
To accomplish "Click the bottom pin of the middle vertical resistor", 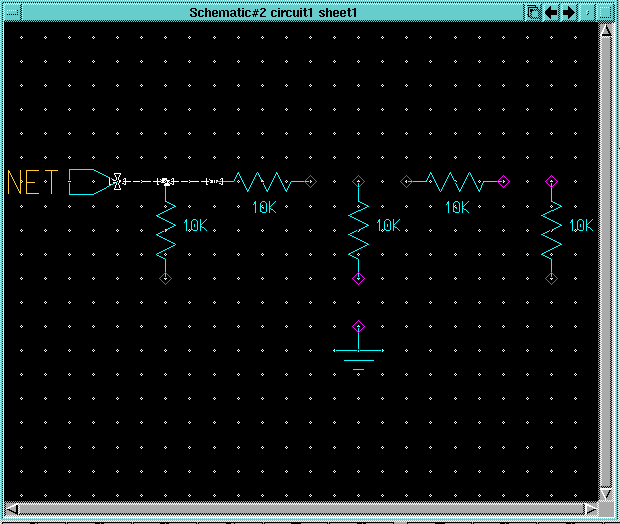I will pyautogui.click(x=358, y=278).
